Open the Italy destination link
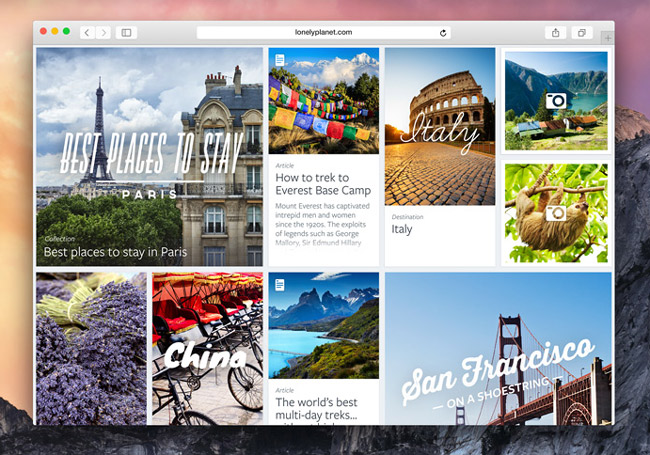The image size is (650, 455). click(402, 229)
